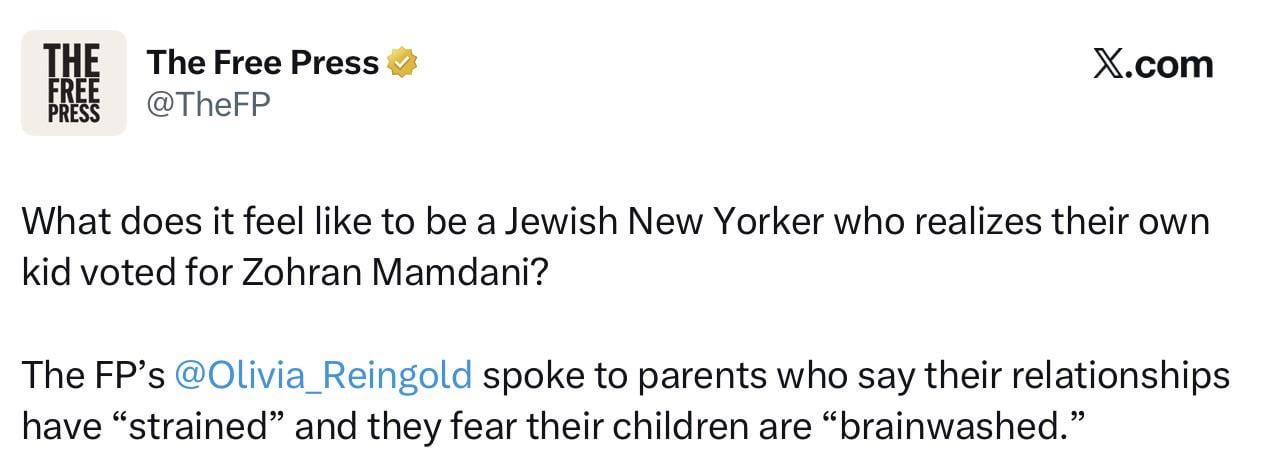Click the word 'THE' in the avatar logo
Screen dimensions: 1261x474
[x=73, y=59]
